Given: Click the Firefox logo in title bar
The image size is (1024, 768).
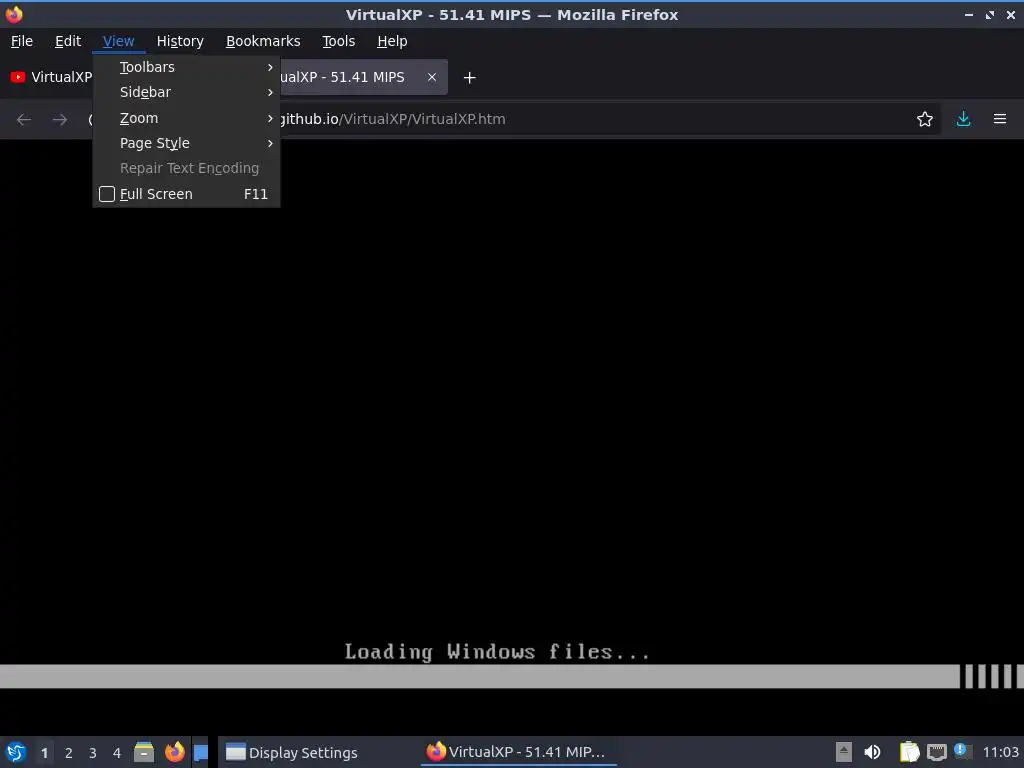Looking at the screenshot, I should pyautogui.click(x=14, y=14).
